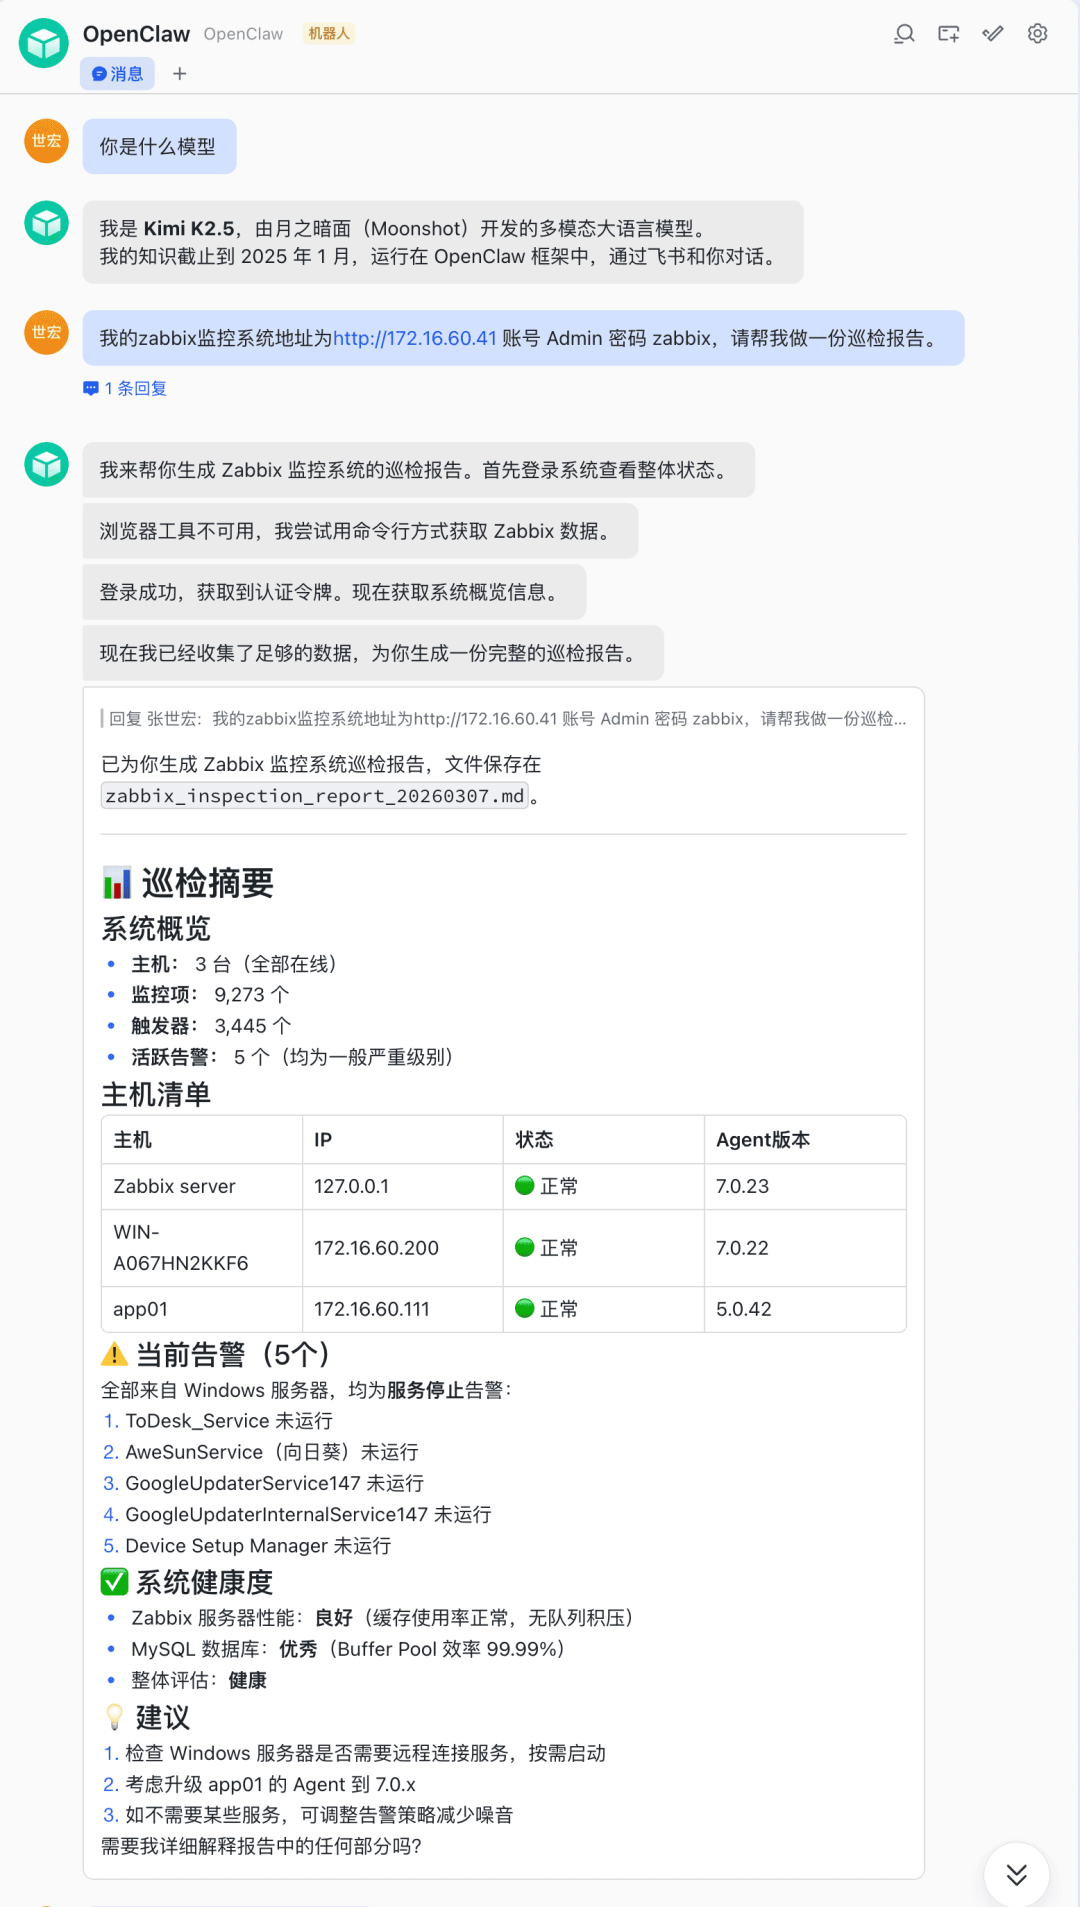Click the Device Setup Manager 未运行 line
Screen dimensions: 1080x1907
click(x=247, y=1546)
